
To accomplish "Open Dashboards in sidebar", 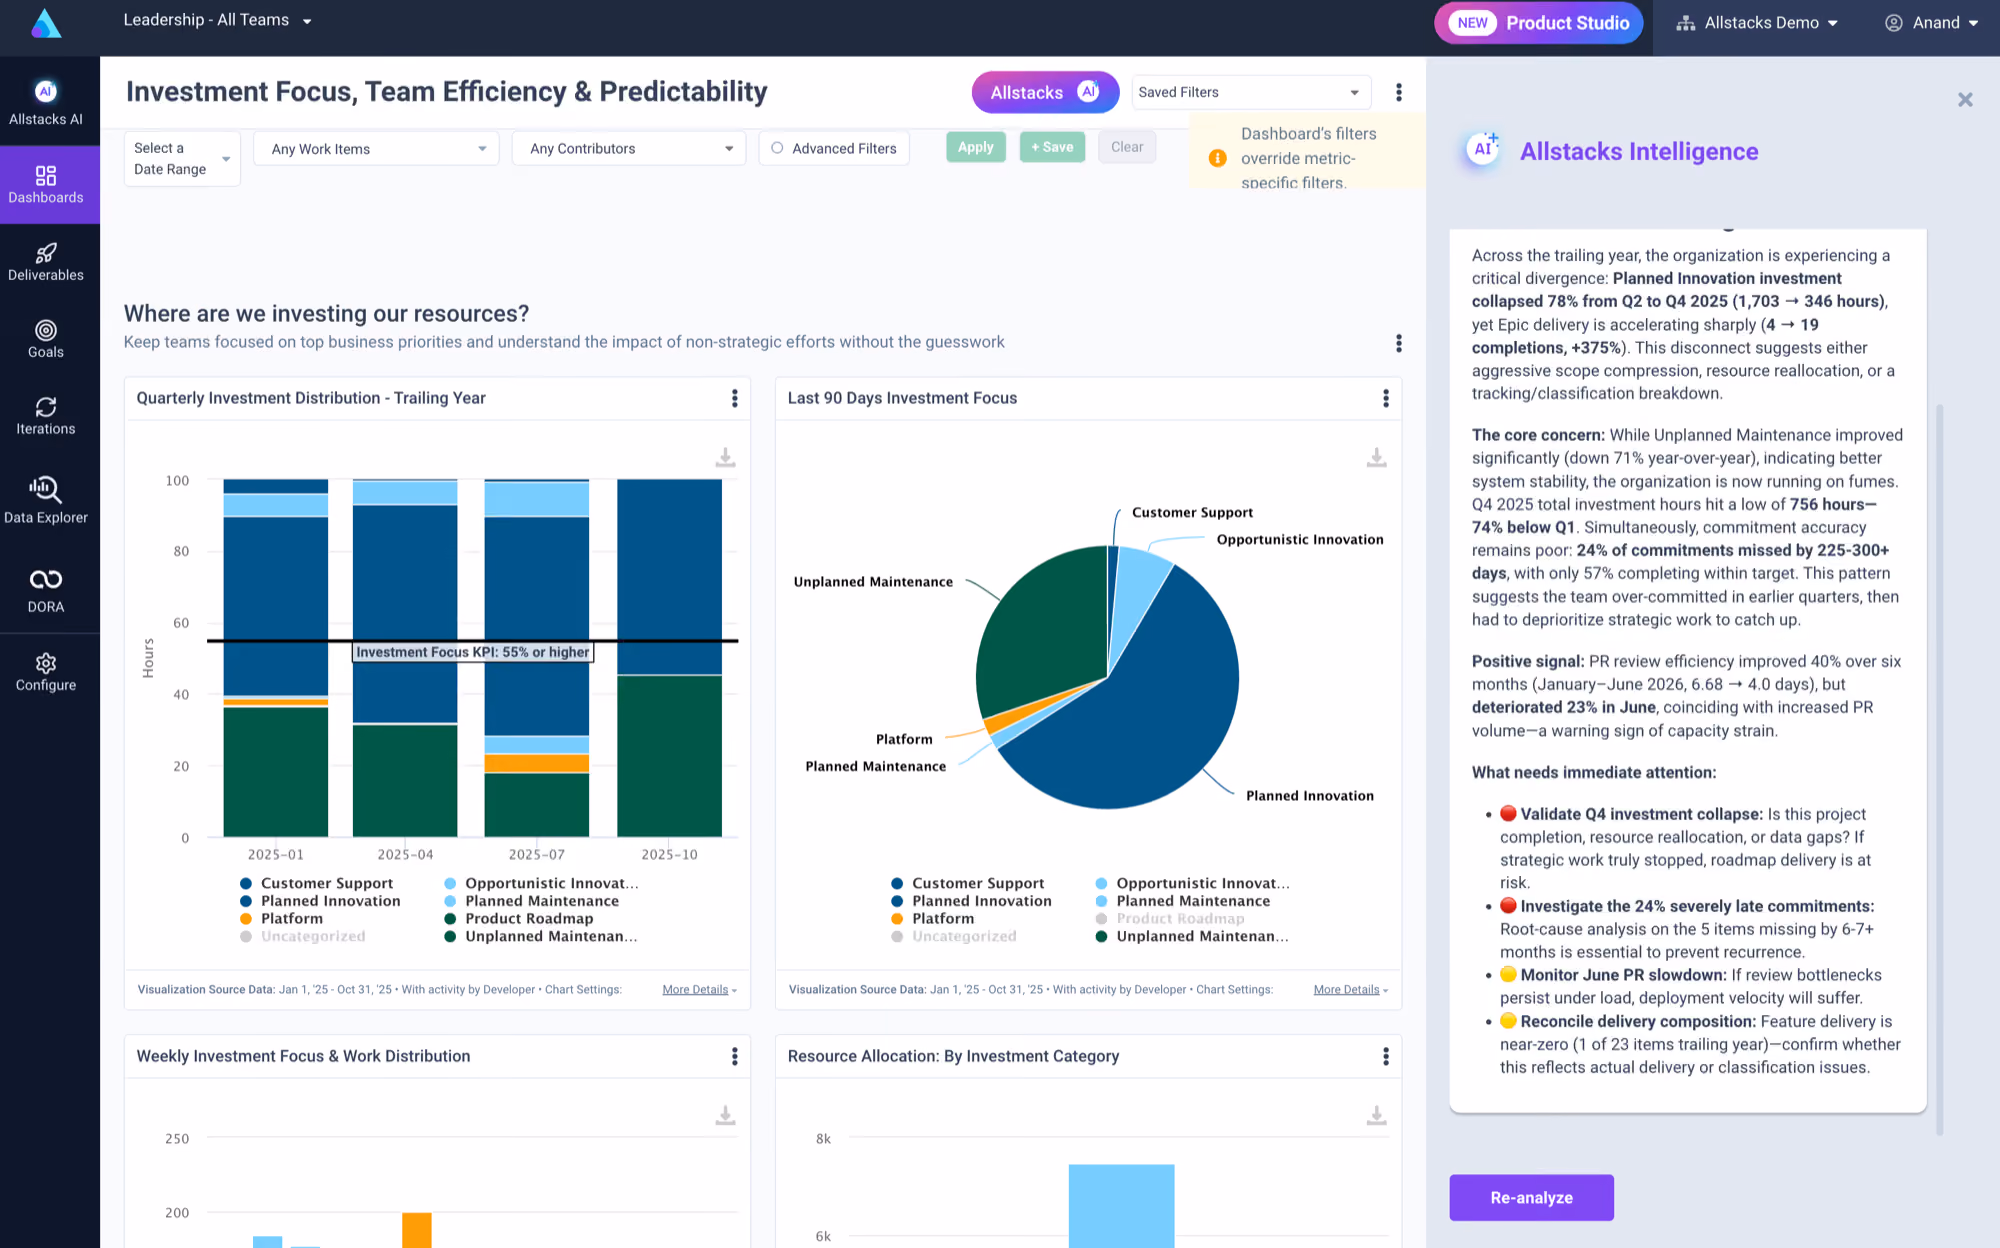I will click(x=46, y=185).
